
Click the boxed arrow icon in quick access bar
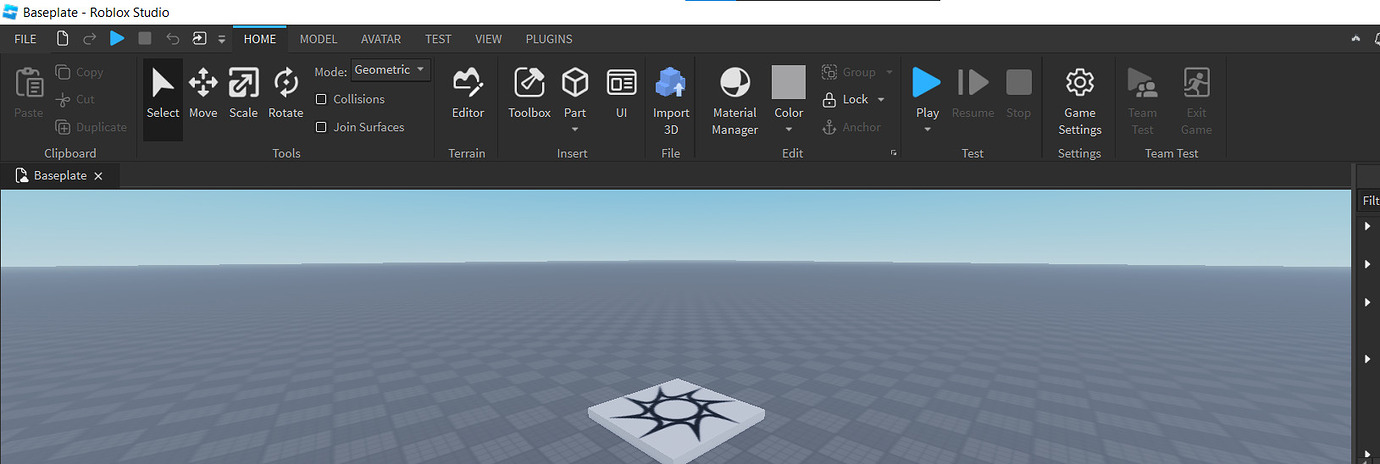point(199,39)
